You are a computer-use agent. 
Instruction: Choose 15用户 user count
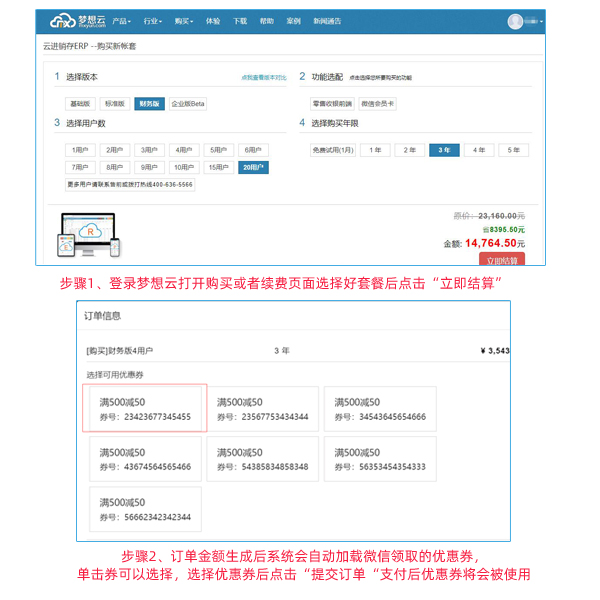click(218, 167)
